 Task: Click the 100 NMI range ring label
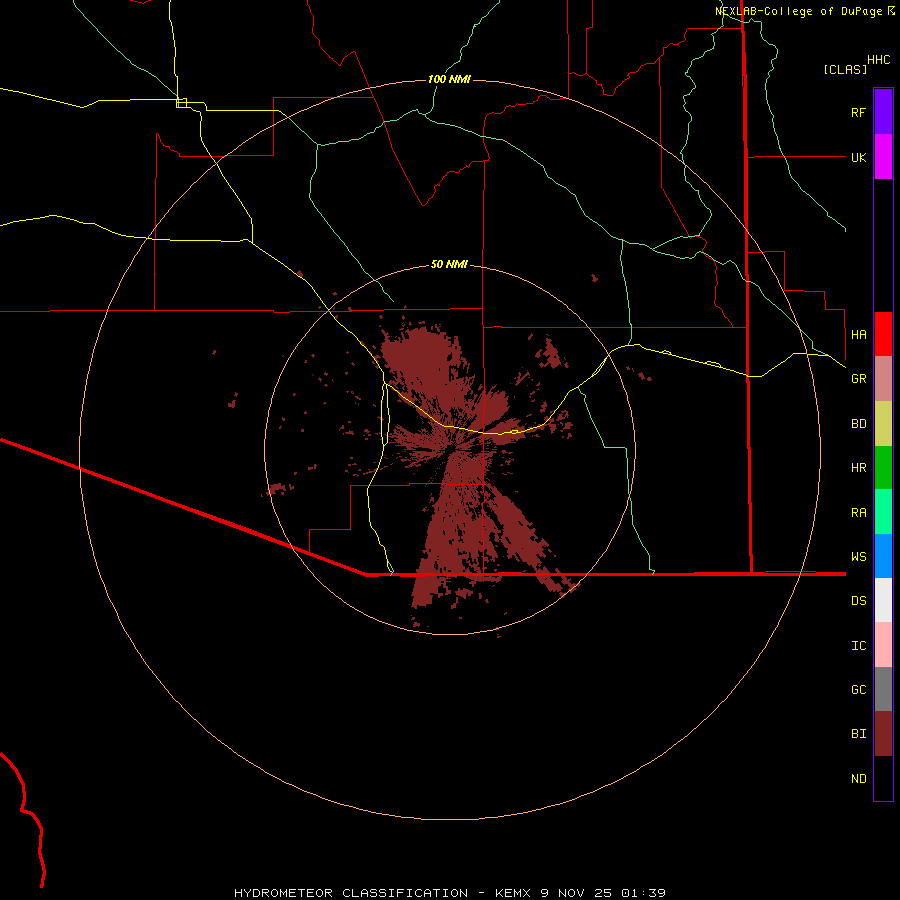point(449,79)
